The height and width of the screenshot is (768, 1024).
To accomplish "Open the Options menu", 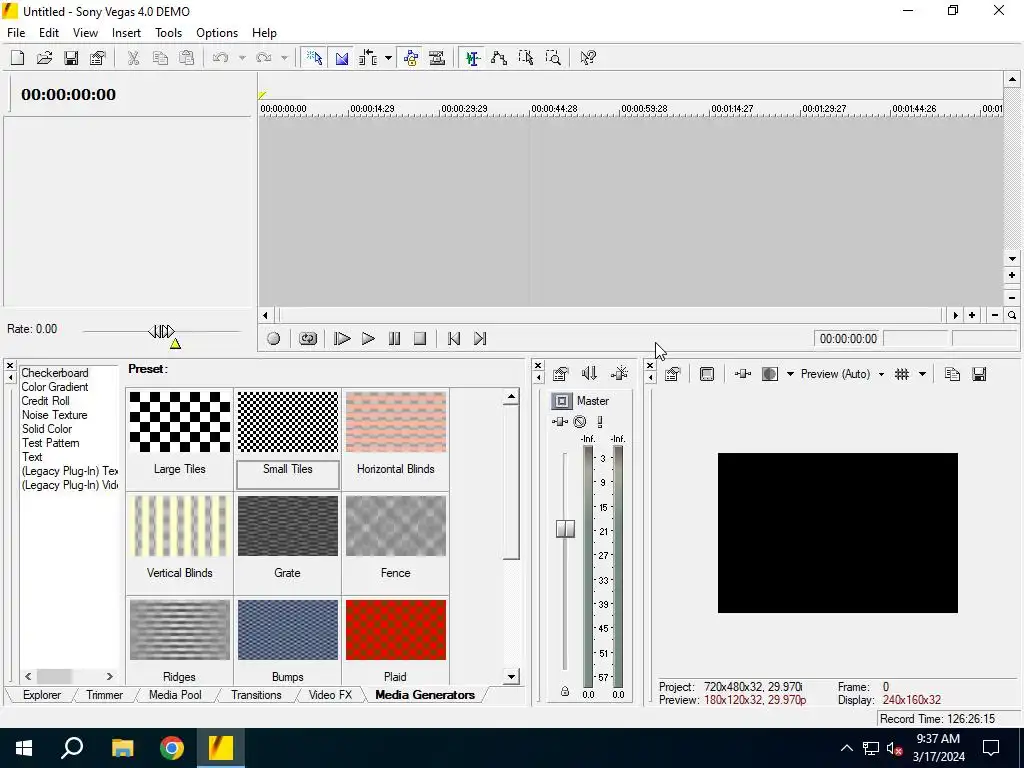I will tap(217, 33).
